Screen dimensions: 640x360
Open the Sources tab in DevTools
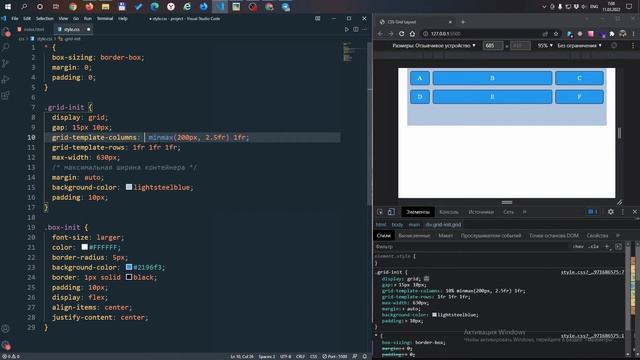click(481, 212)
